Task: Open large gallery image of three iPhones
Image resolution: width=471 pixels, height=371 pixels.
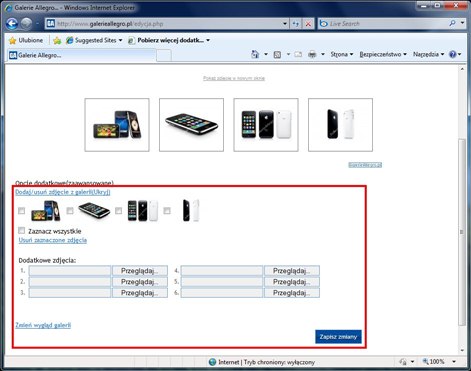Action: coord(266,125)
